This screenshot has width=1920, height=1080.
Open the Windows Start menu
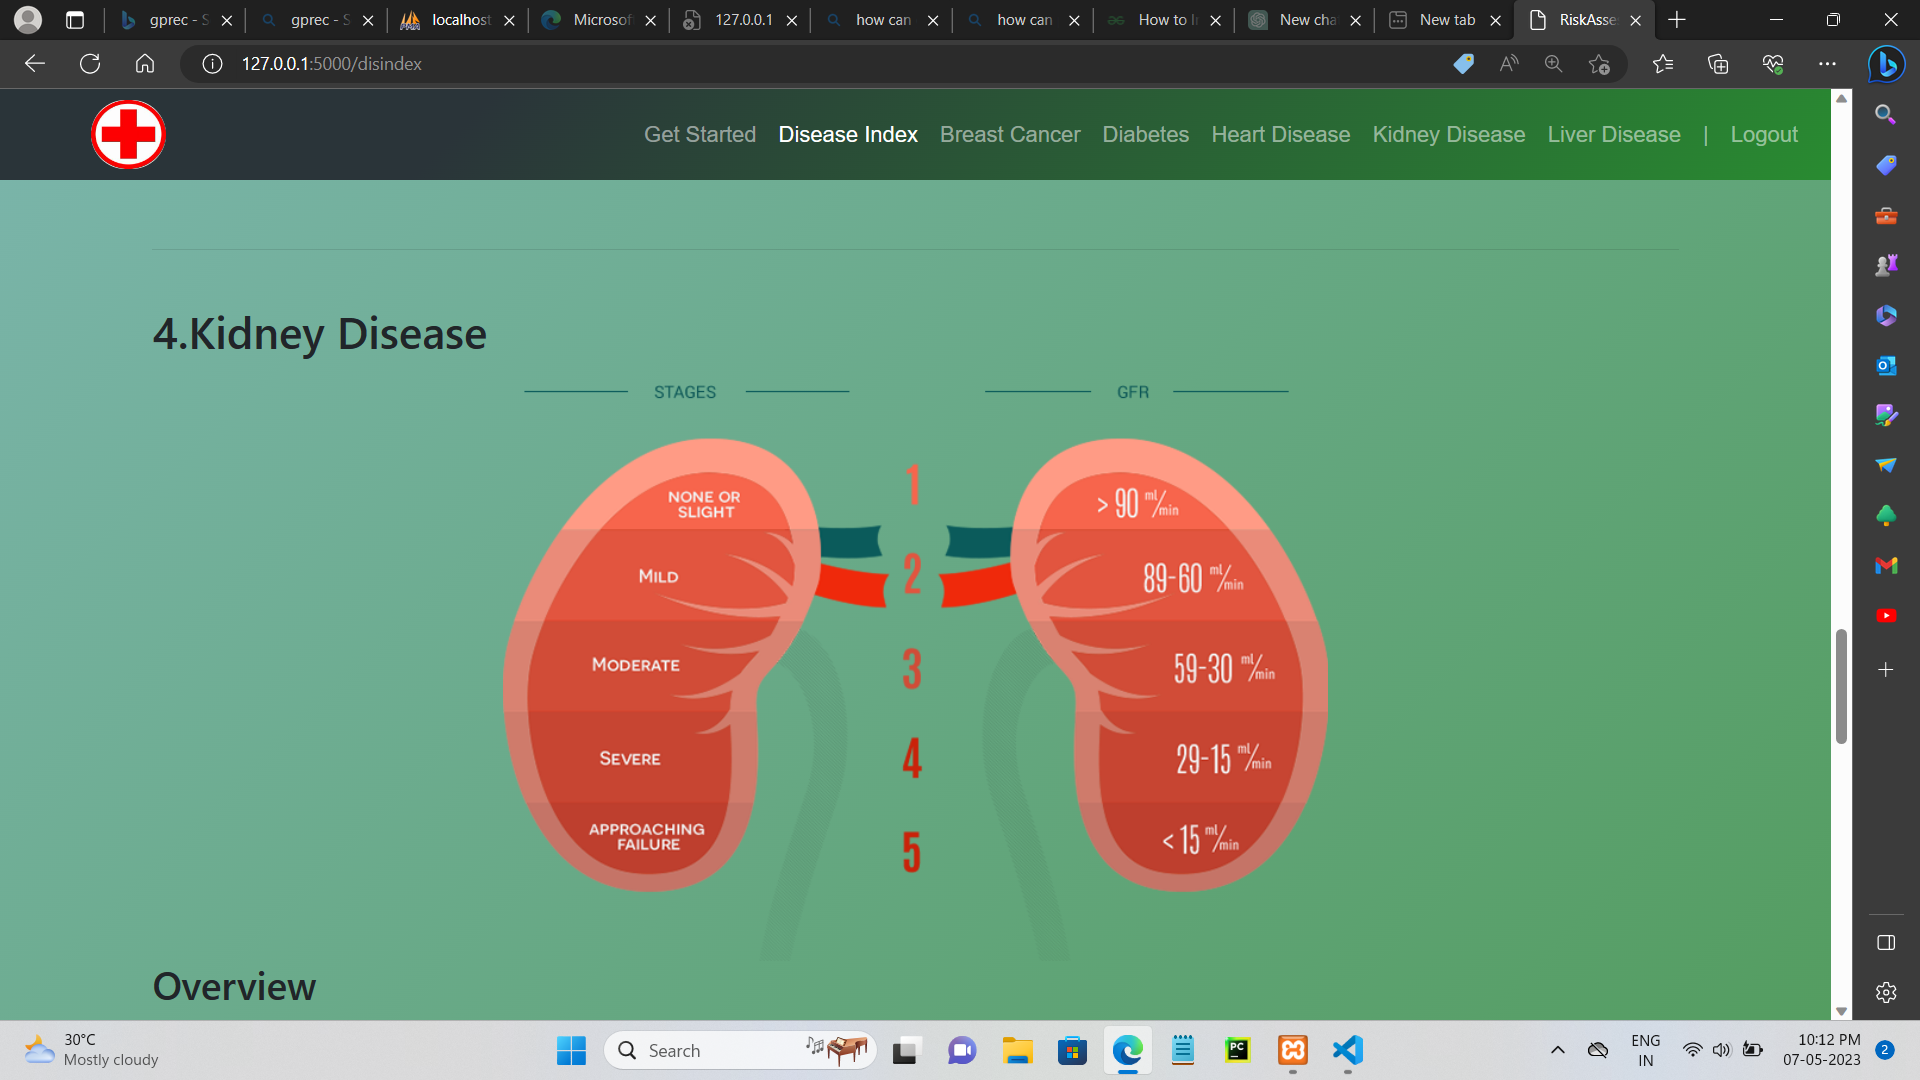tap(571, 1050)
